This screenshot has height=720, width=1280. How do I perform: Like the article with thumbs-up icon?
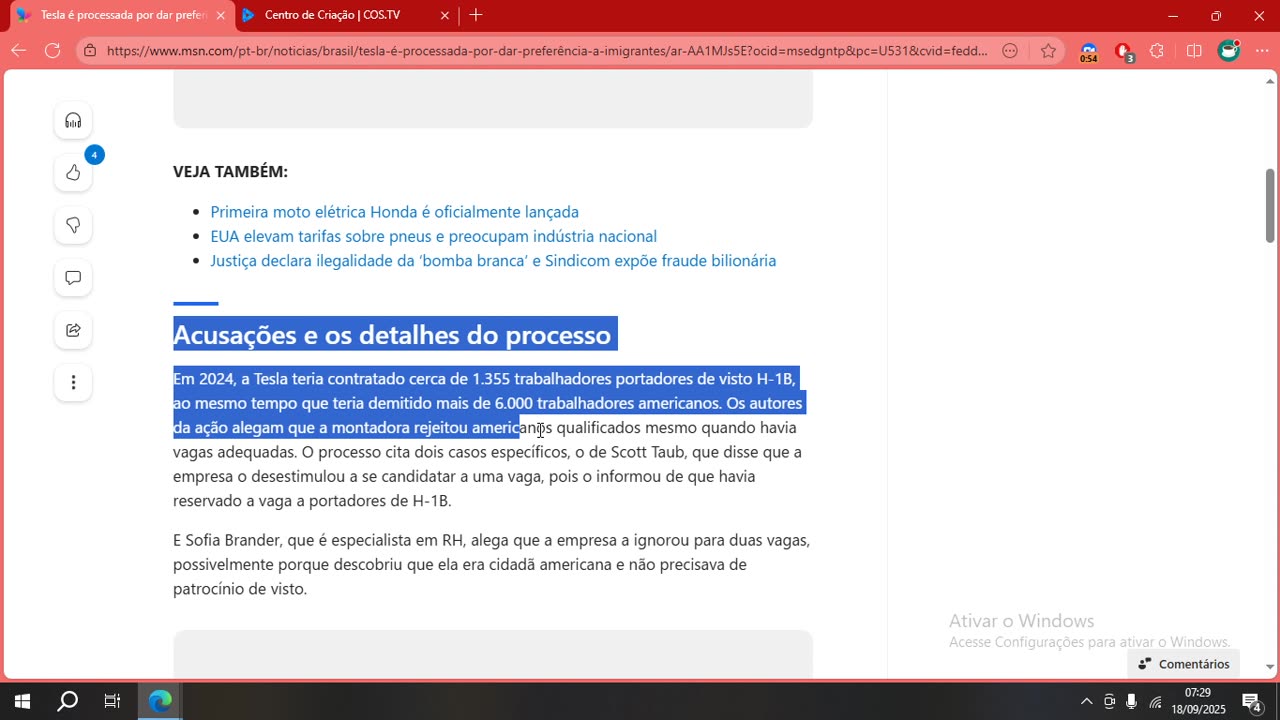73,173
